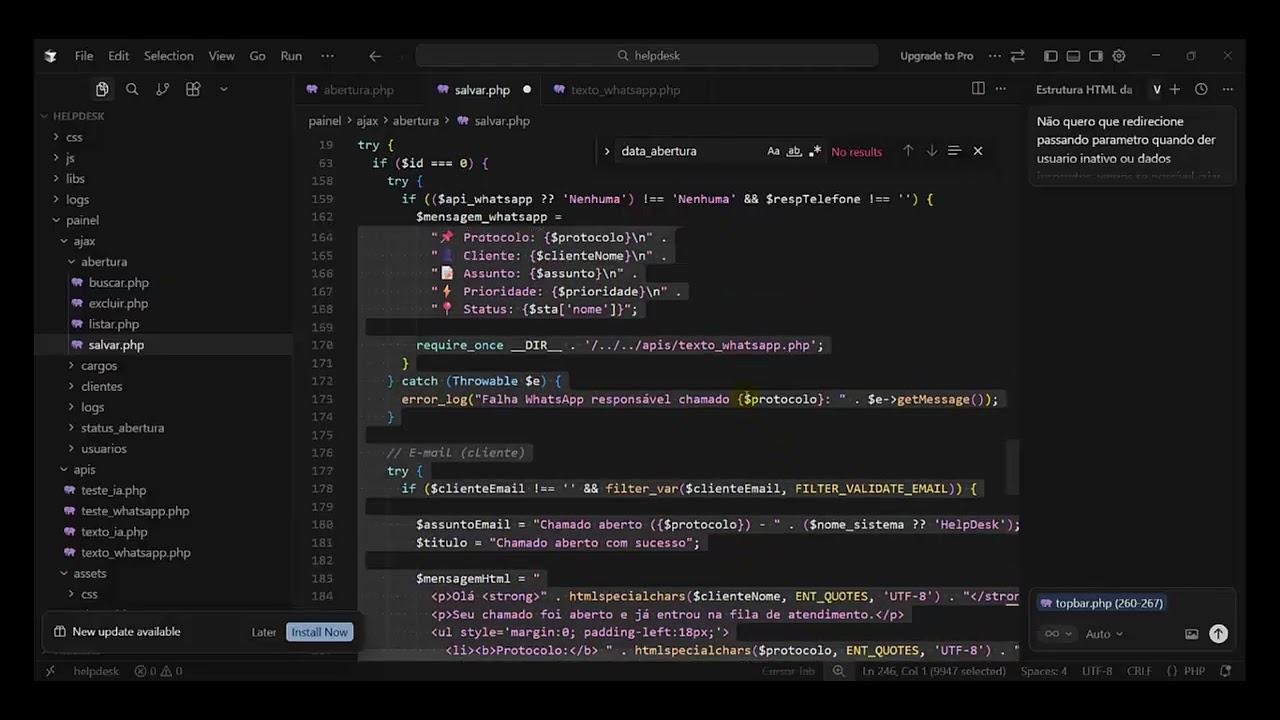Start a new chat with plus icon
1280x720 pixels.
1175,89
